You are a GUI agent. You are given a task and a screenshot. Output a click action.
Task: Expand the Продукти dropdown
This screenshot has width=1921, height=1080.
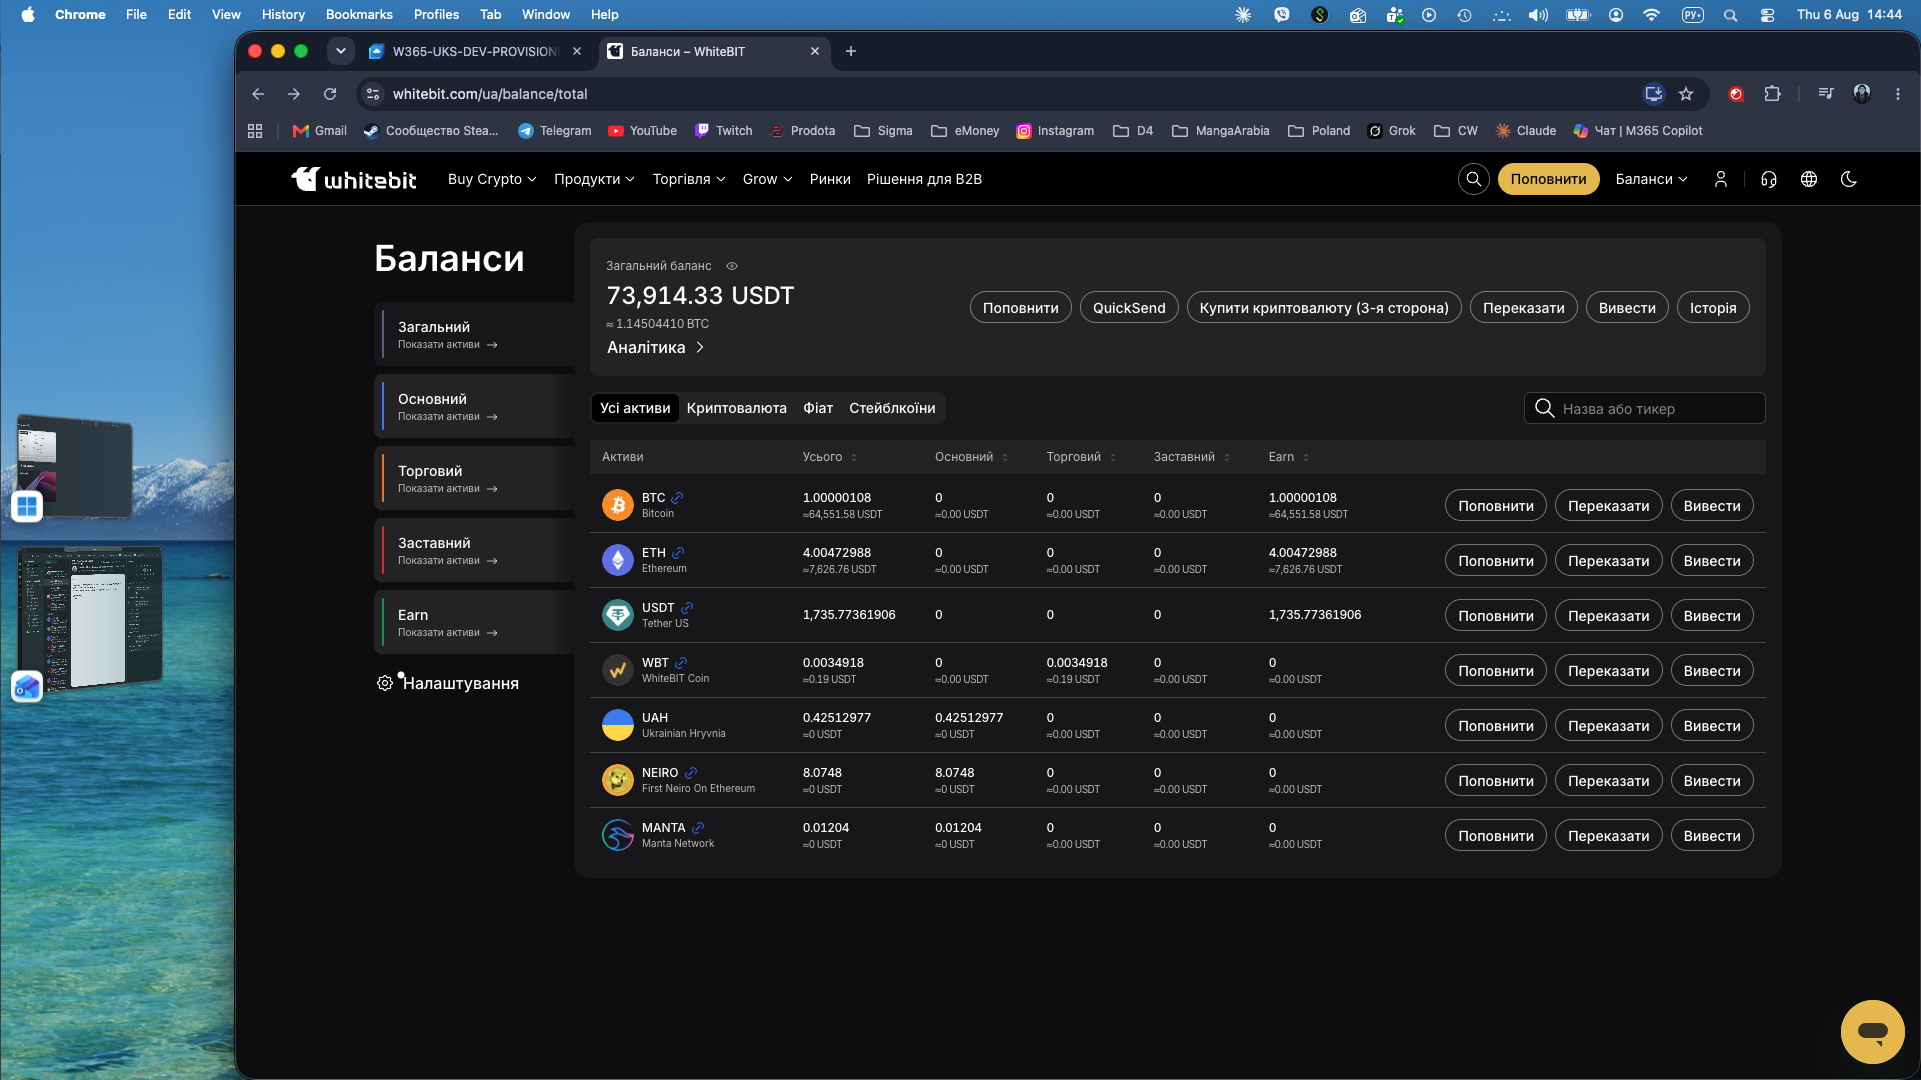pyautogui.click(x=594, y=179)
